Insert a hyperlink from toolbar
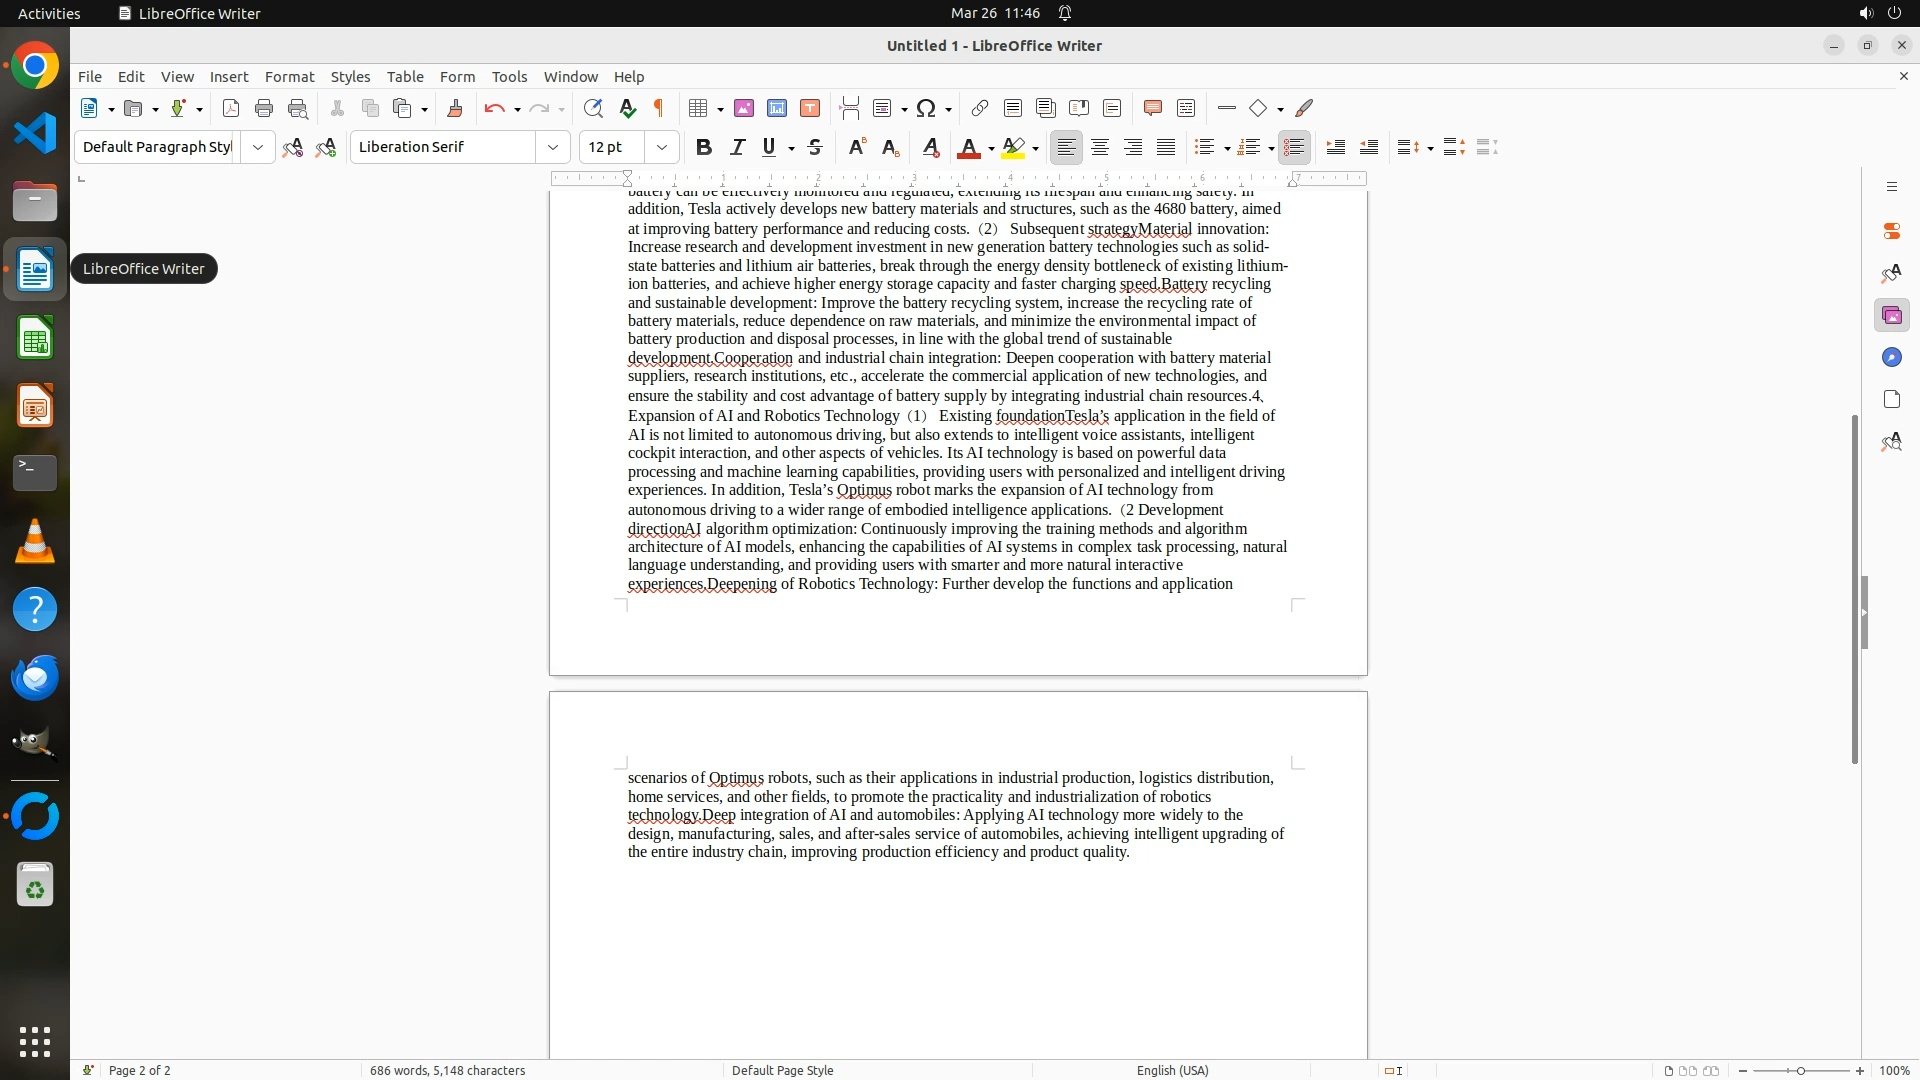Viewport: 1920px width, 1080px height. click(x=980, y=108)
